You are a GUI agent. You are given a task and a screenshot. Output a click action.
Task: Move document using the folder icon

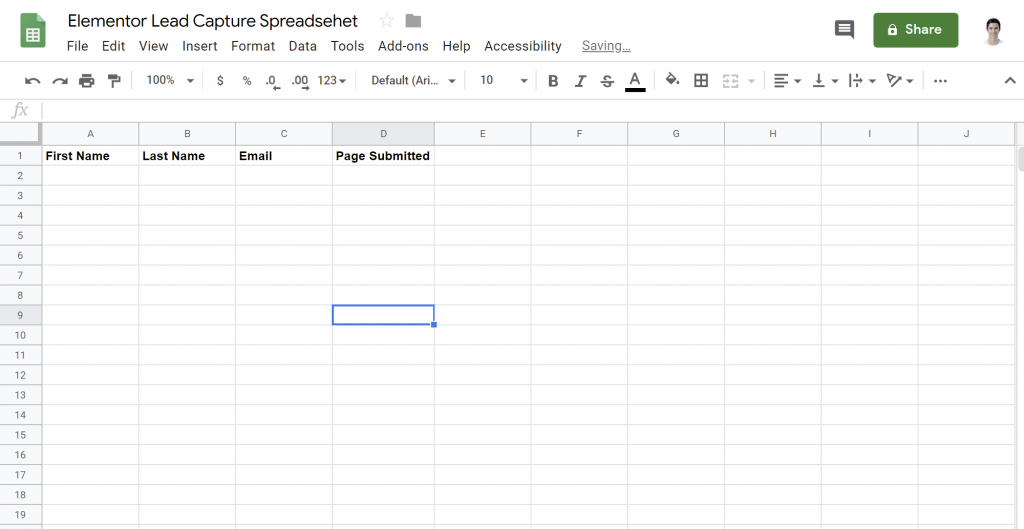pyautogui.click(x=413, y=21)
